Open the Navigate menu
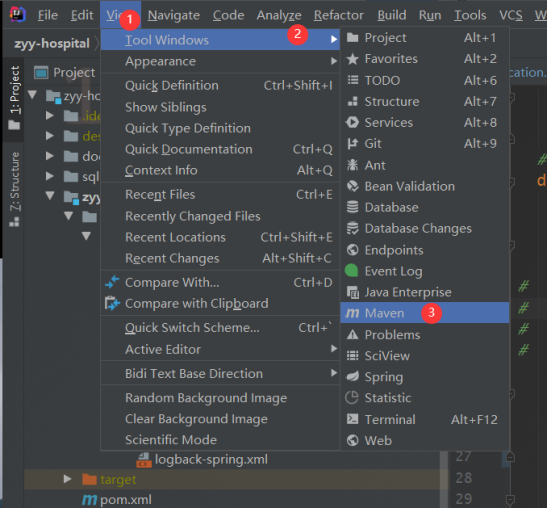The height and width of the screenshot is (508, 547). point(173,15)
